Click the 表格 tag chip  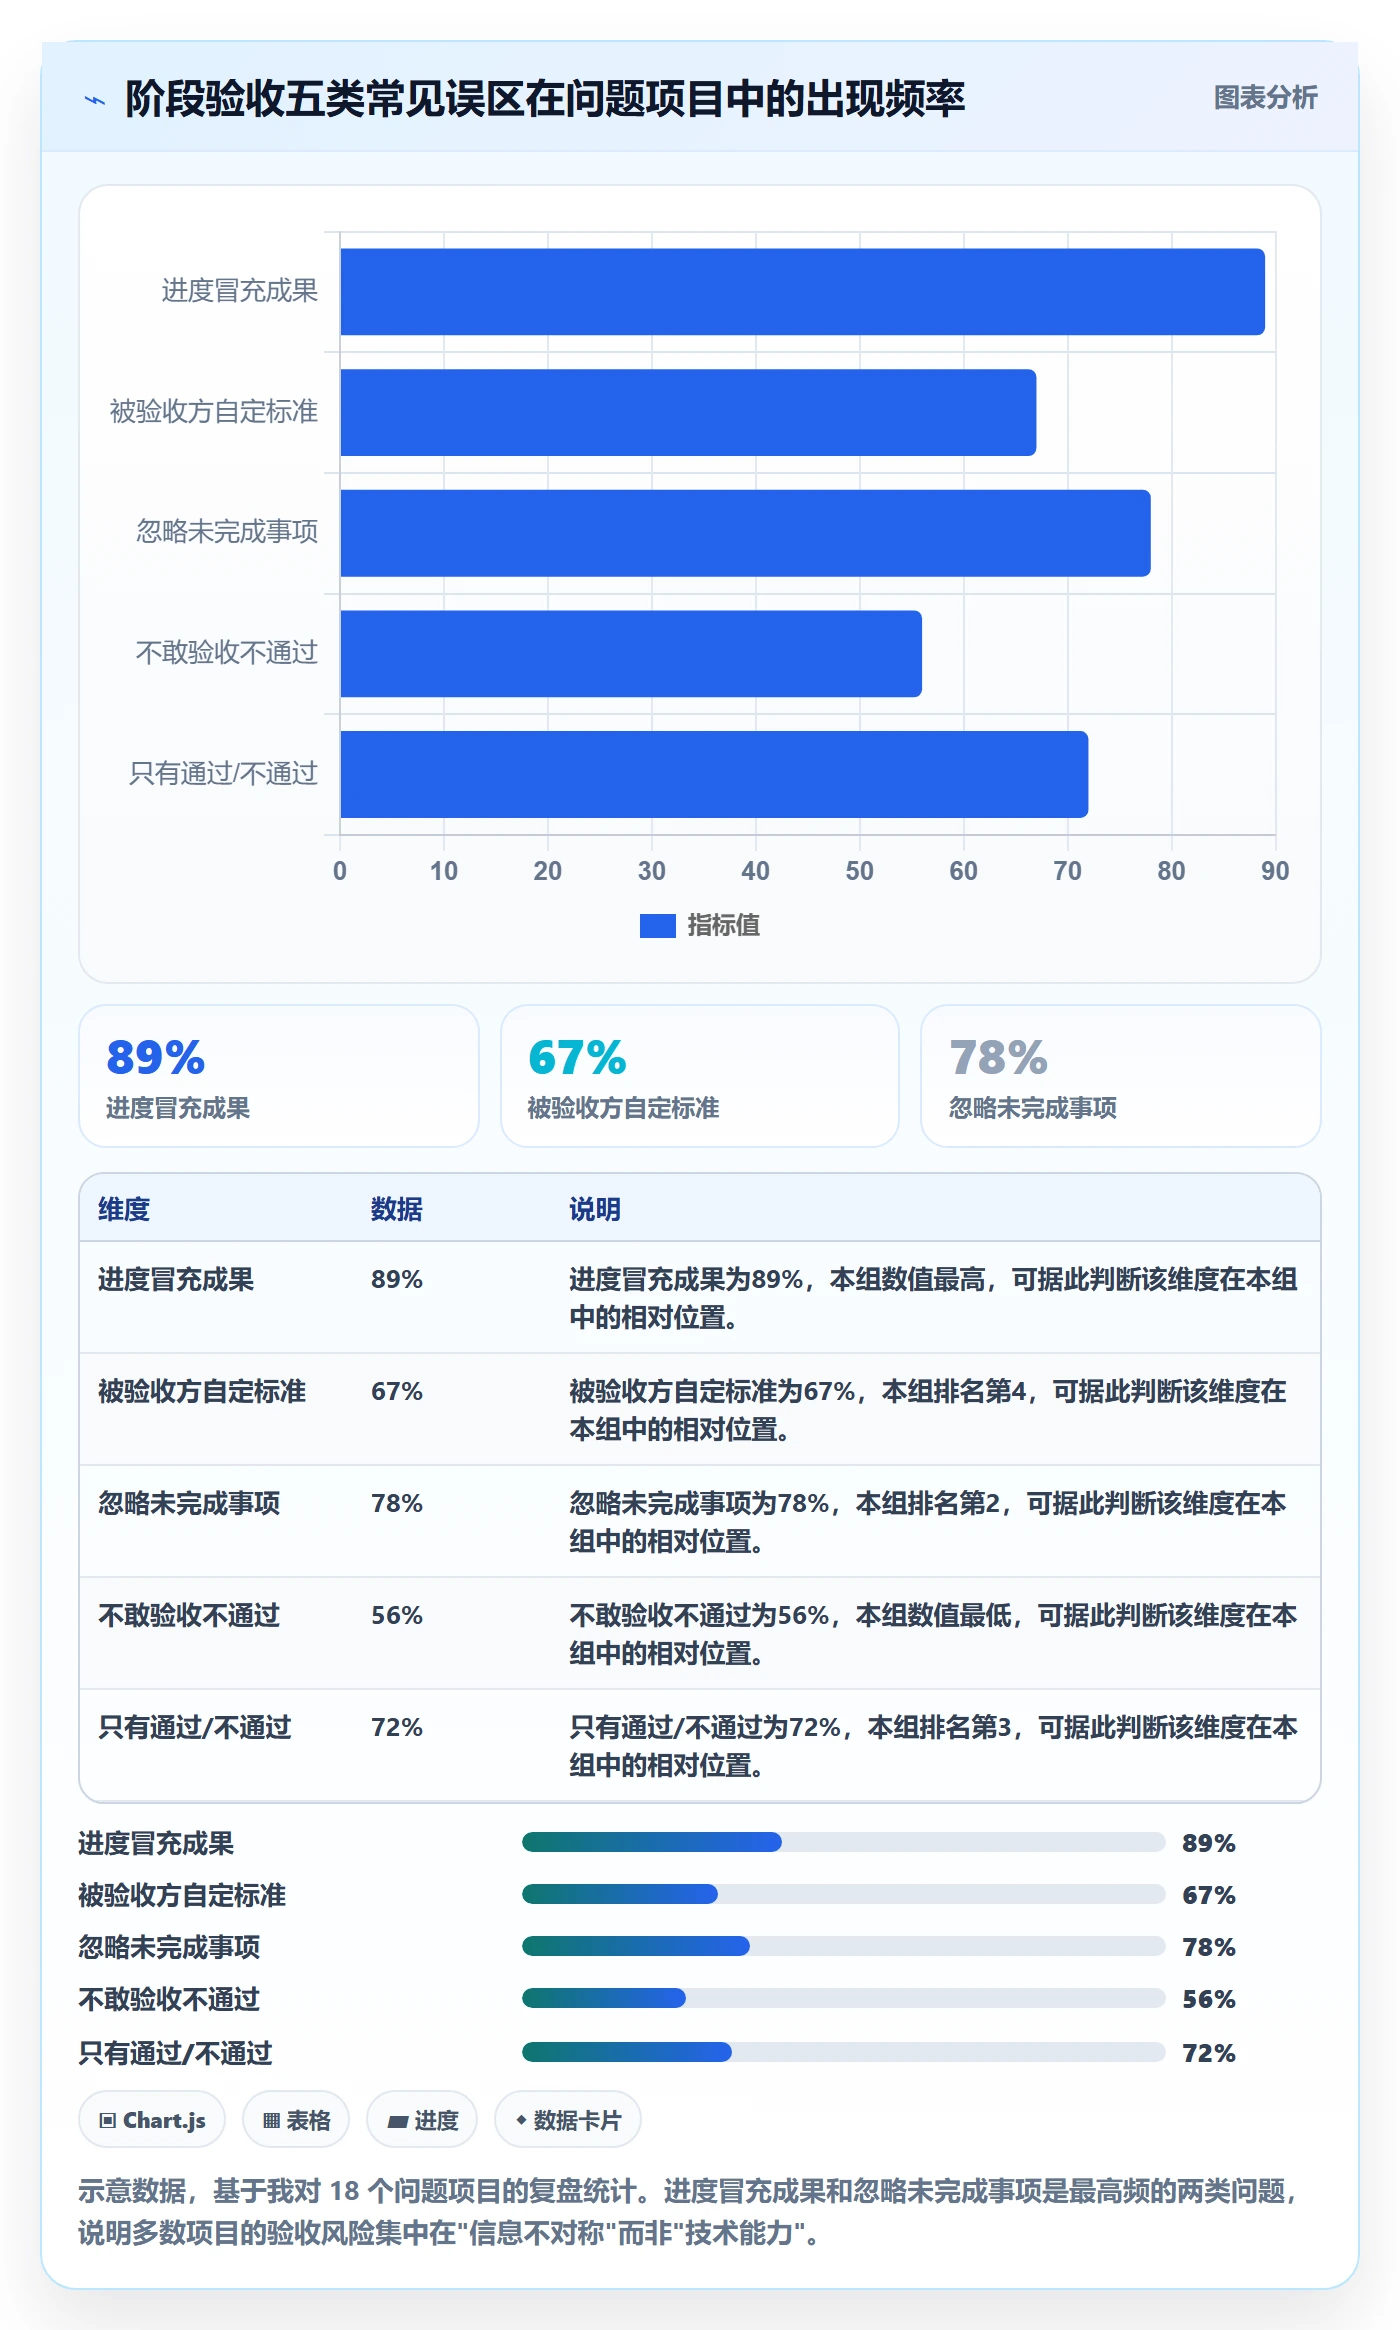click(296, 2120)
